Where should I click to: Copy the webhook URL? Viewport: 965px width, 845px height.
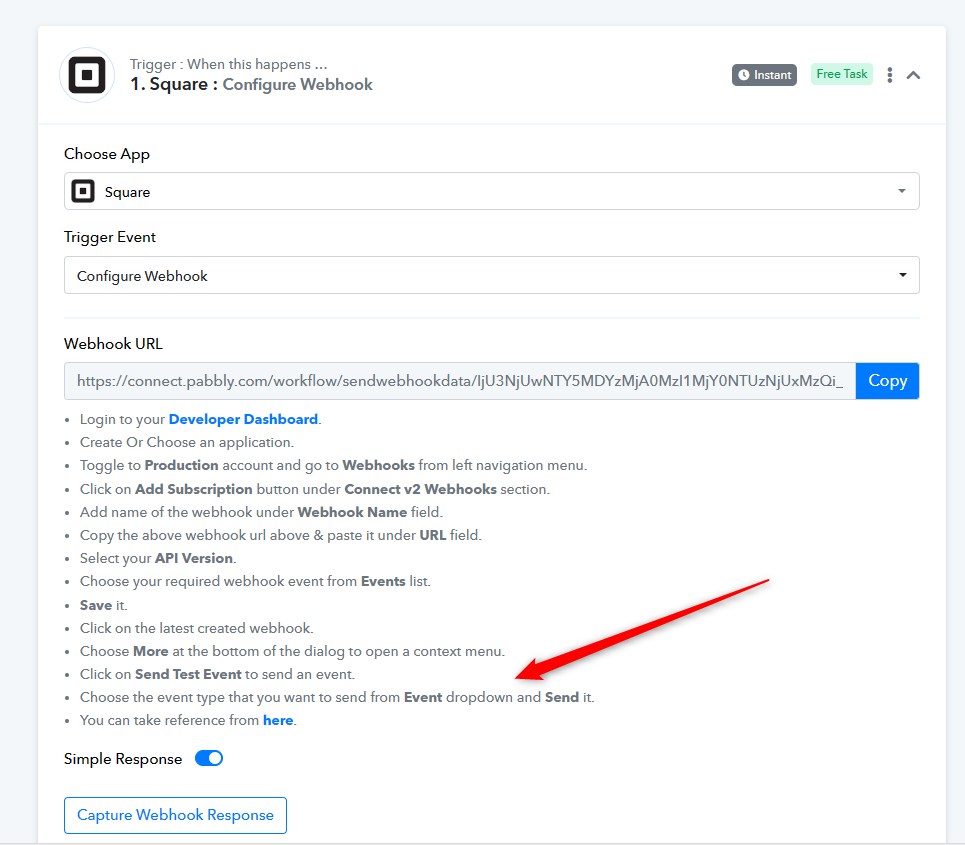pos(887,381)
